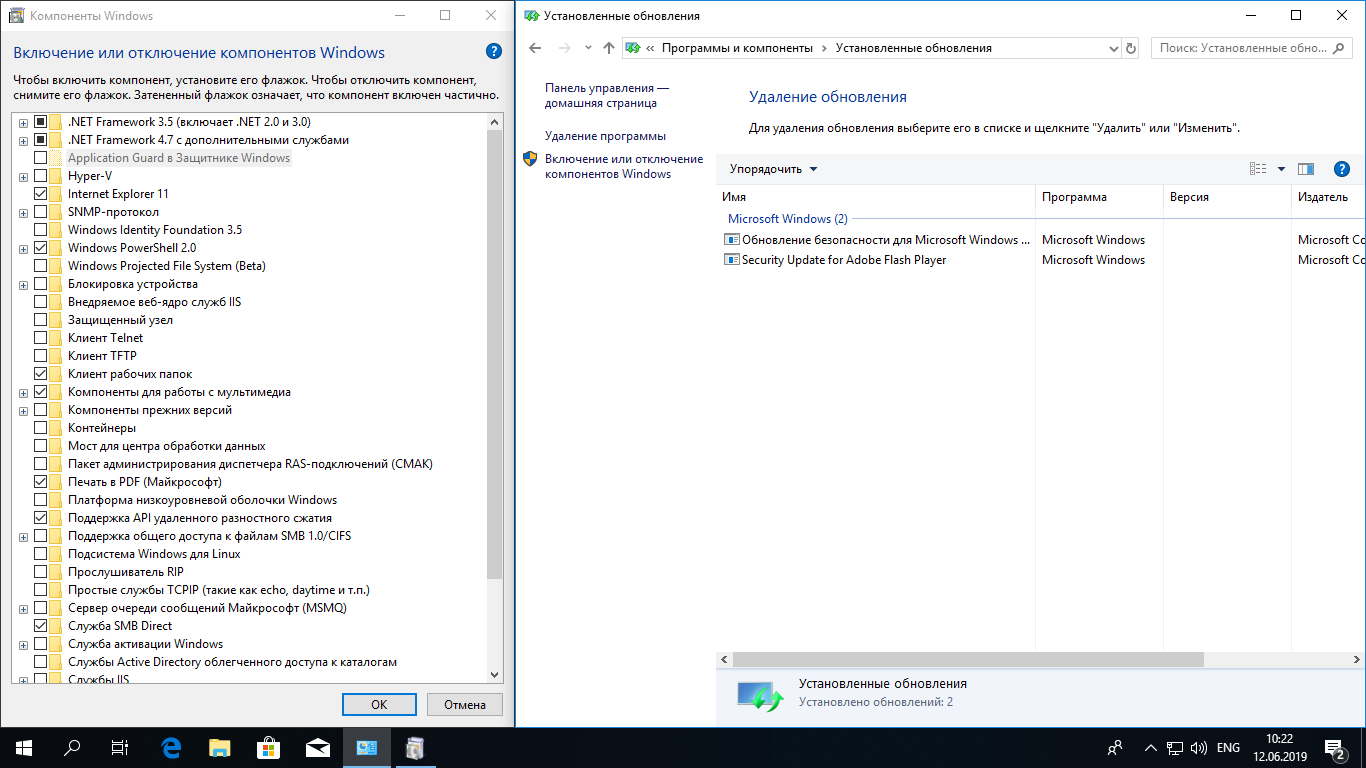The image size is (1366, 768).
Task: Expand the .NET Framework 3.5 tree node
Action: click(x=23, y=122)
